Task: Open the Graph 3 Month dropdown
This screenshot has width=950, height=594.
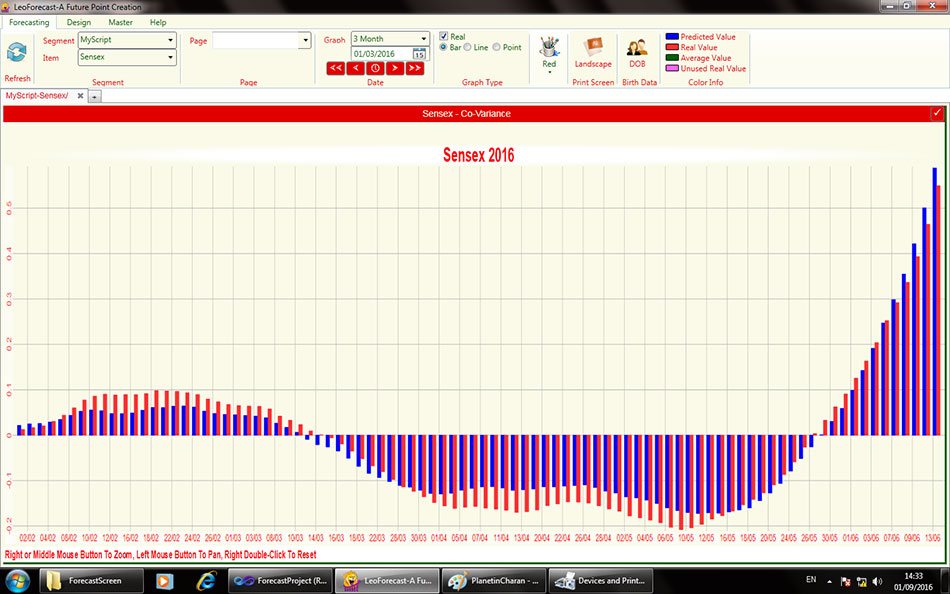Action: click(x=424, y=39)
